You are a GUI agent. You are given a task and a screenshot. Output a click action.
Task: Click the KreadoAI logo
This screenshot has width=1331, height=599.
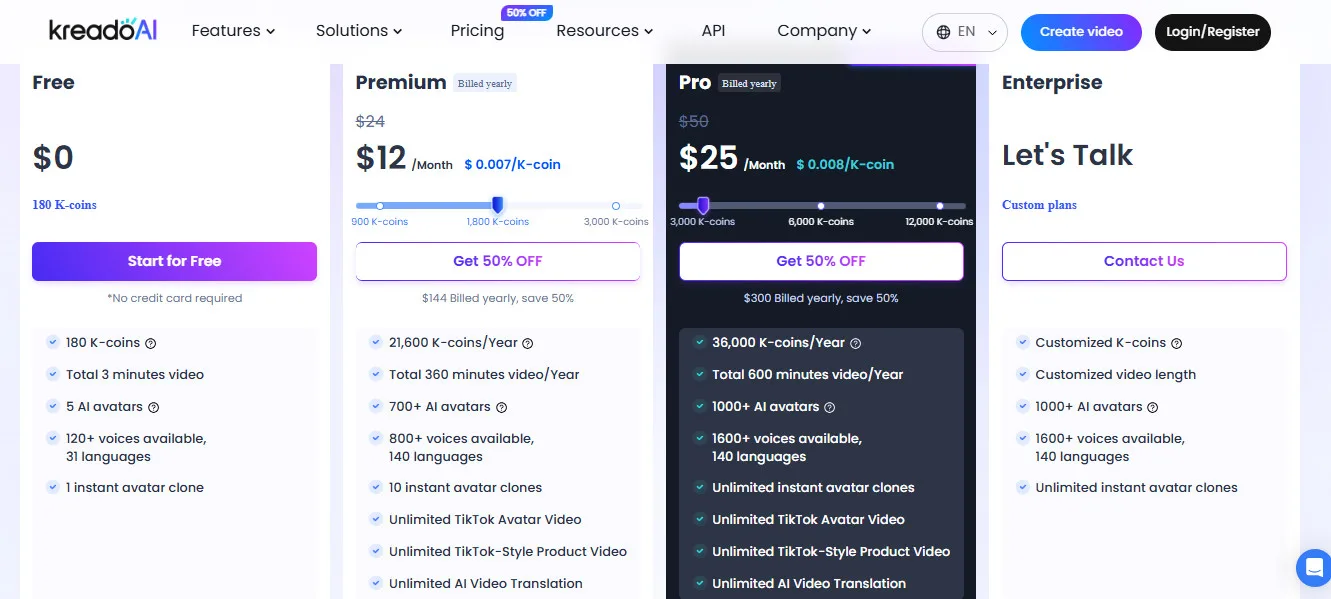tap(101, 30)
